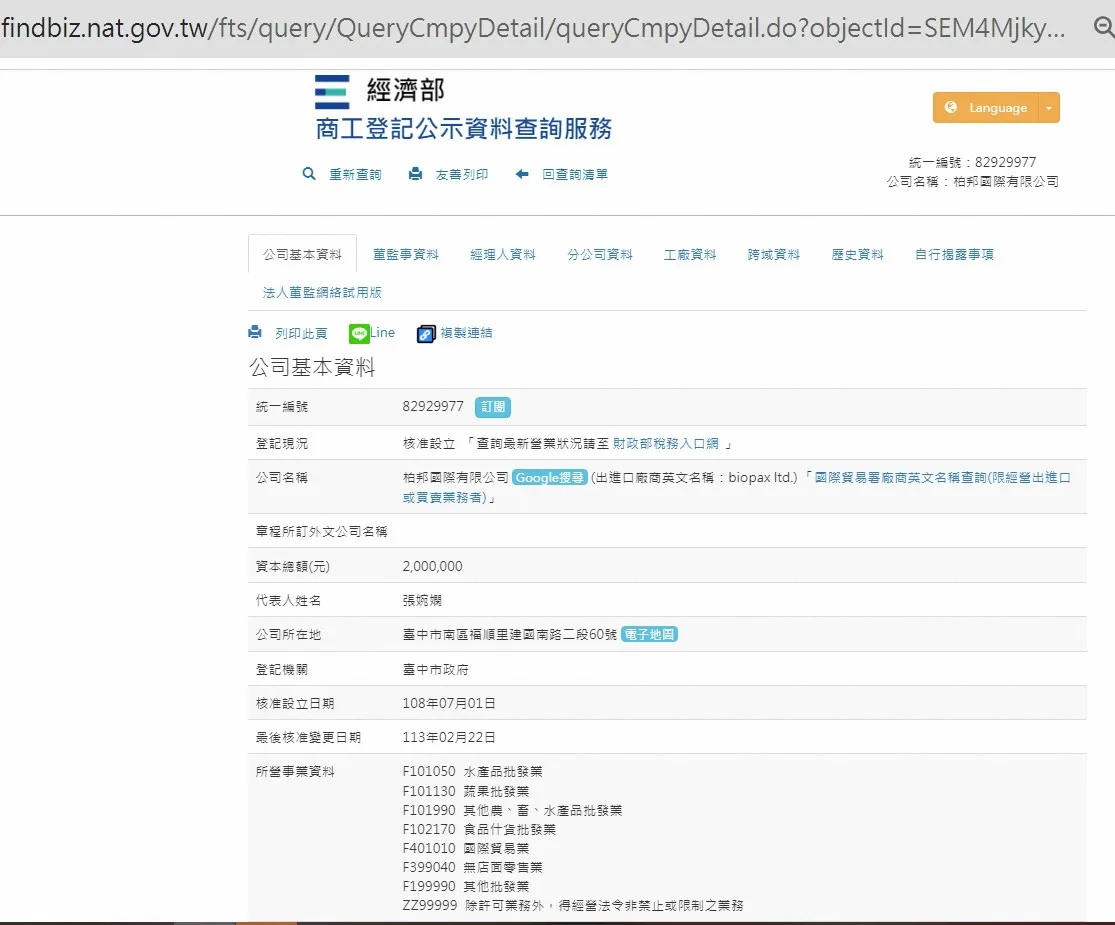This screenshot has width=1115, height=925.
Task: Click the browser zoom magnifier icon
Action: pos(1103,28)
